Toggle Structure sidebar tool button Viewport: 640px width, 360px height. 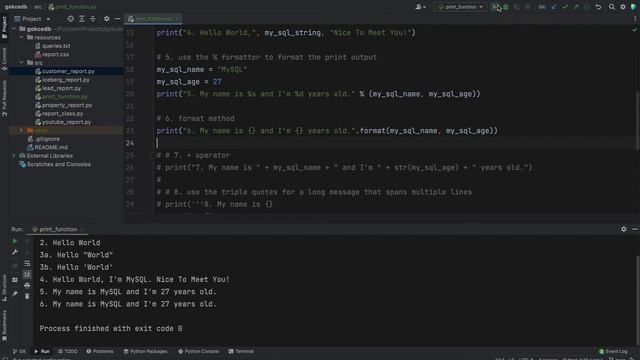click(4, 288)
